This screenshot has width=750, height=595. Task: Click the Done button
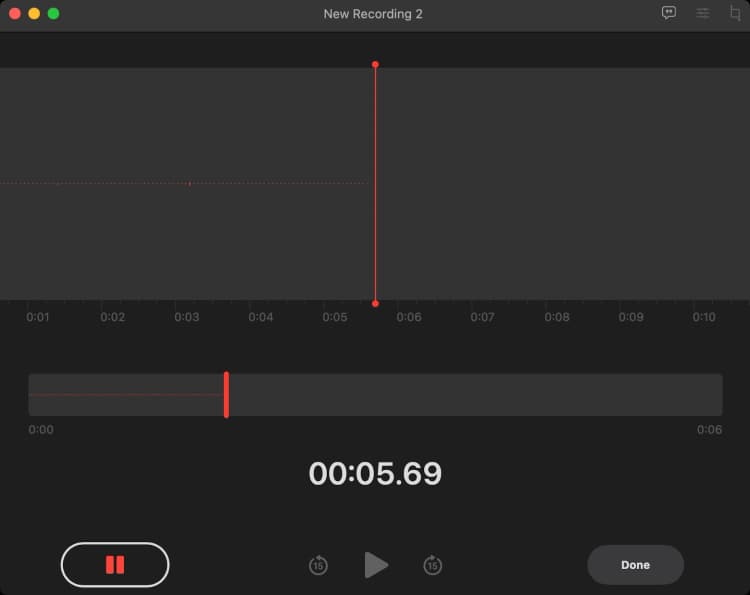635,565
